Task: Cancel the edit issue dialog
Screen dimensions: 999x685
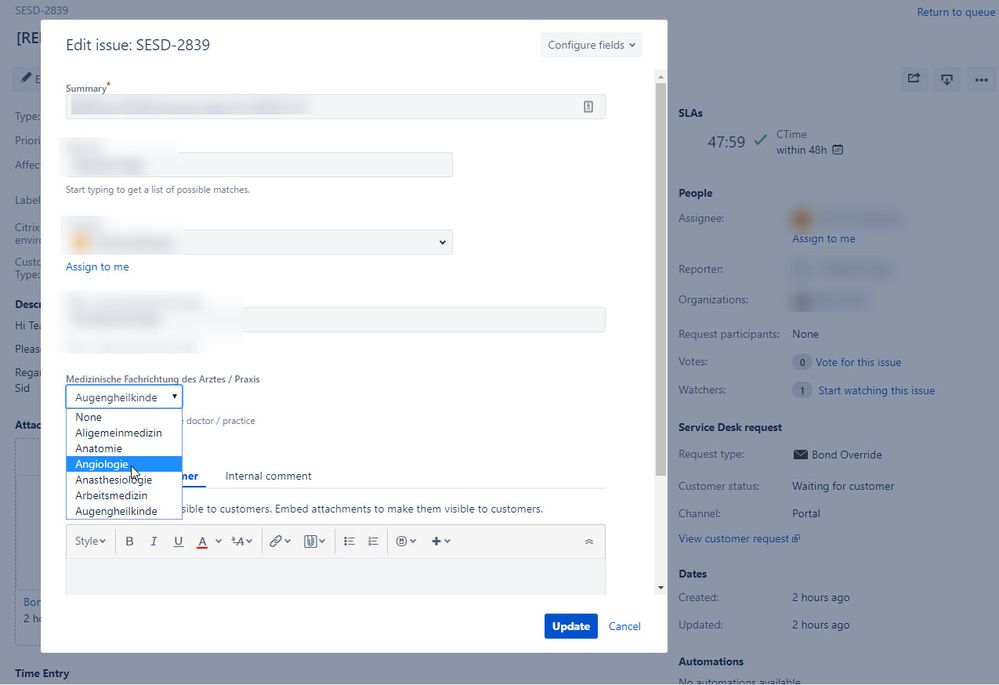Action: 624,626
